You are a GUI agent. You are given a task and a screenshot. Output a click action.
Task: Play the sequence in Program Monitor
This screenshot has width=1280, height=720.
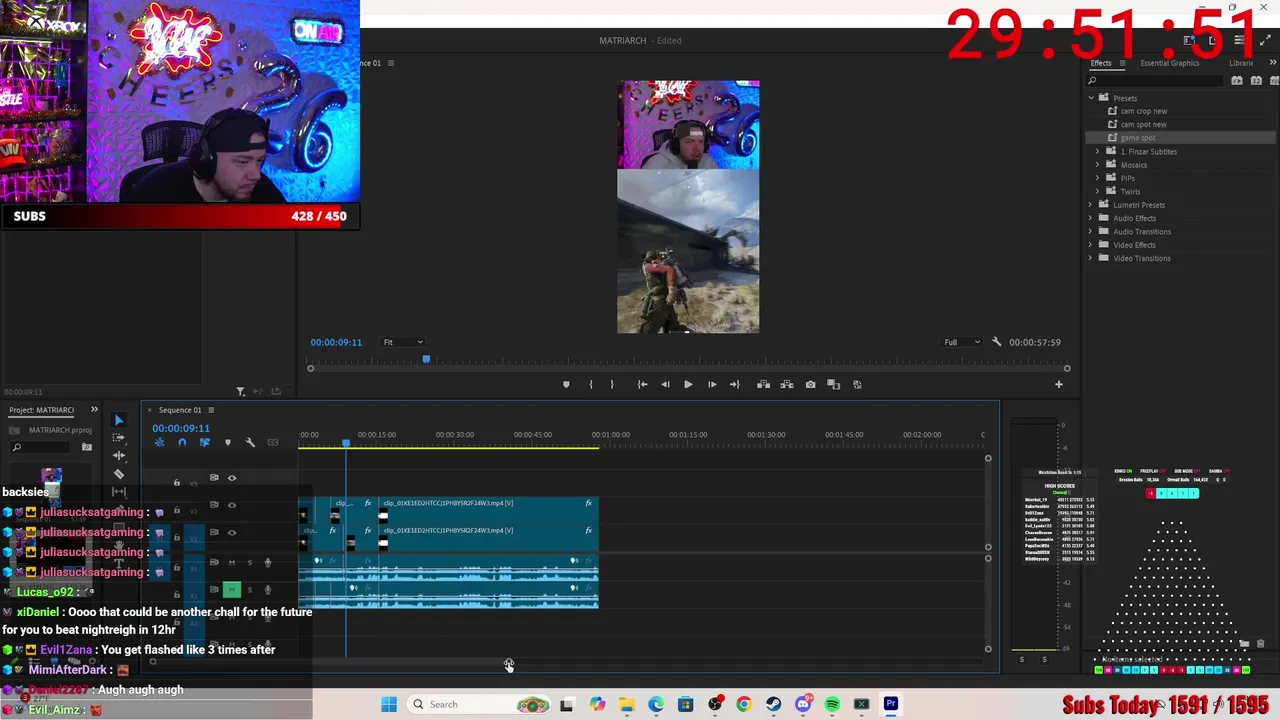(x=688, y=384)
